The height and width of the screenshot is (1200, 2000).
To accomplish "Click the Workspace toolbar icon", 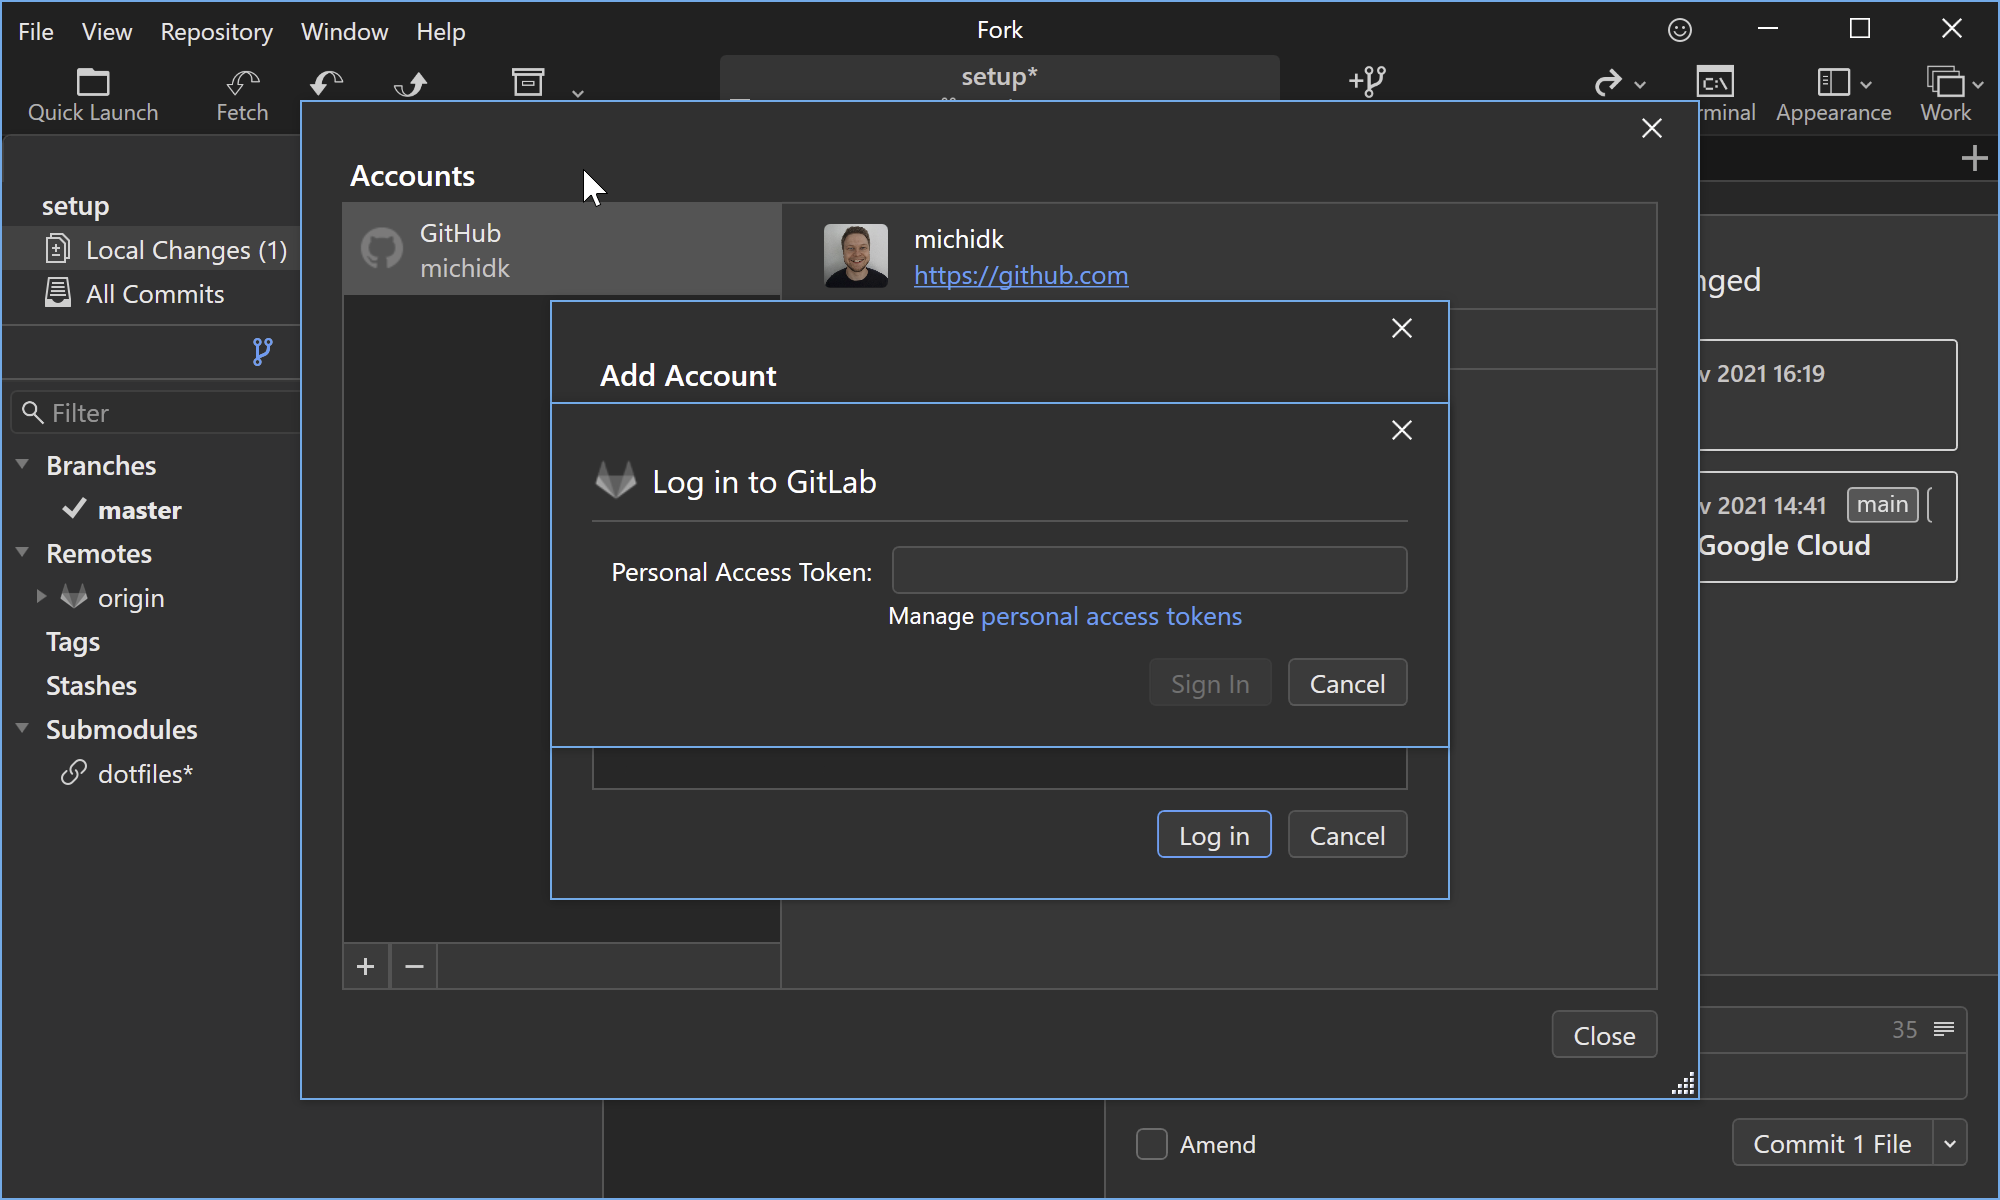I will coord(1945,82).
